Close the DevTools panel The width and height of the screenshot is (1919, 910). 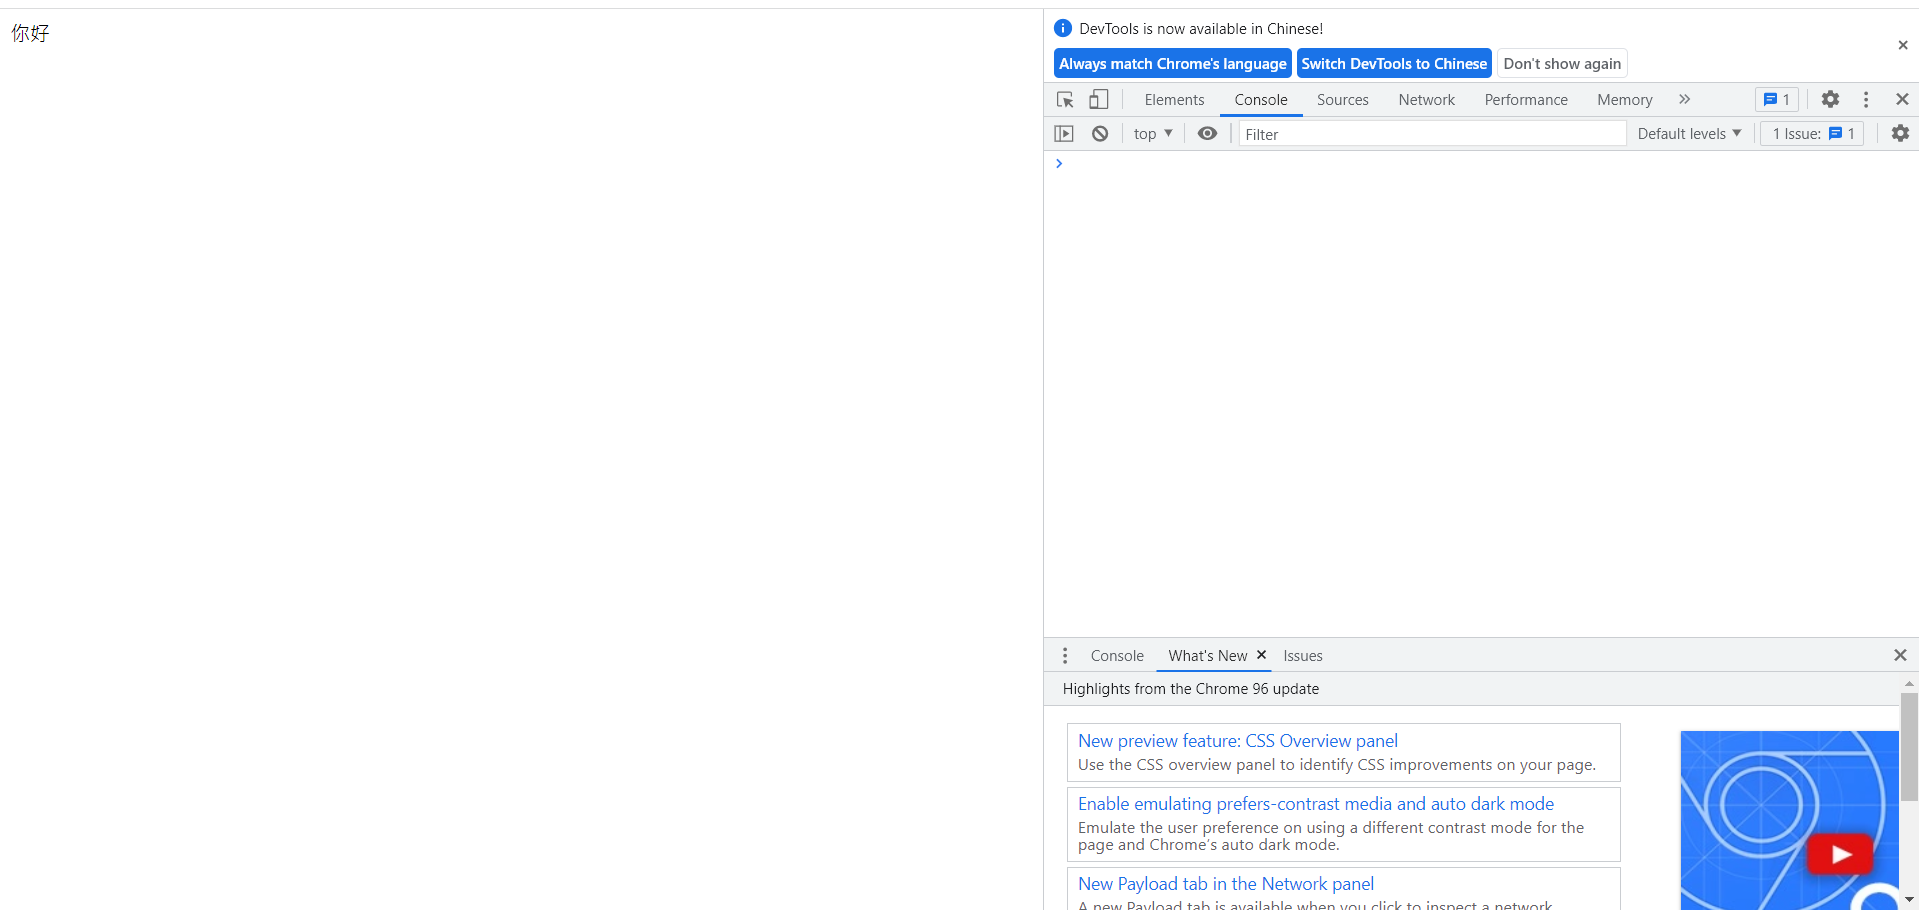[1902, 99]
